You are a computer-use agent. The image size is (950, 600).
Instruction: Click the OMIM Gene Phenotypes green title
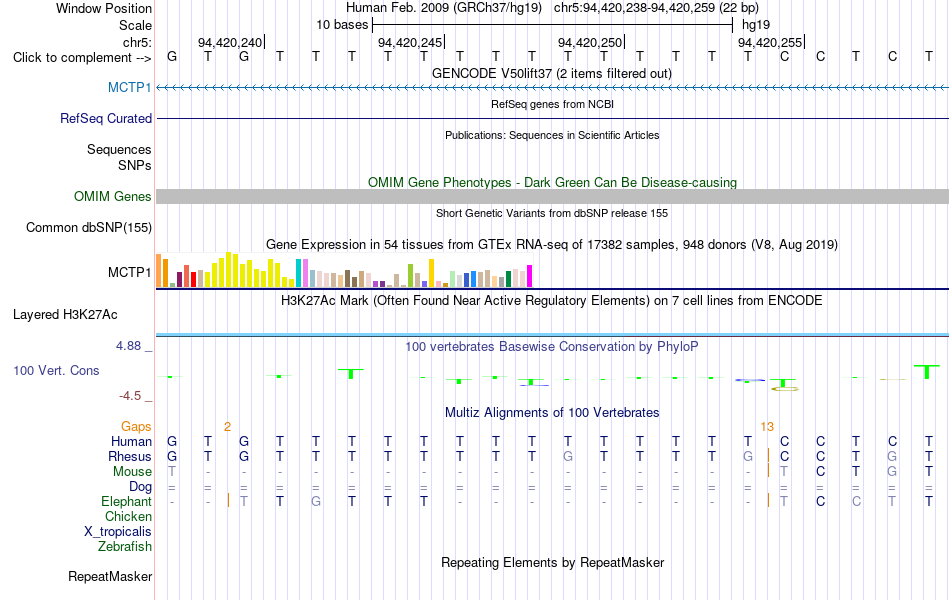553,182
